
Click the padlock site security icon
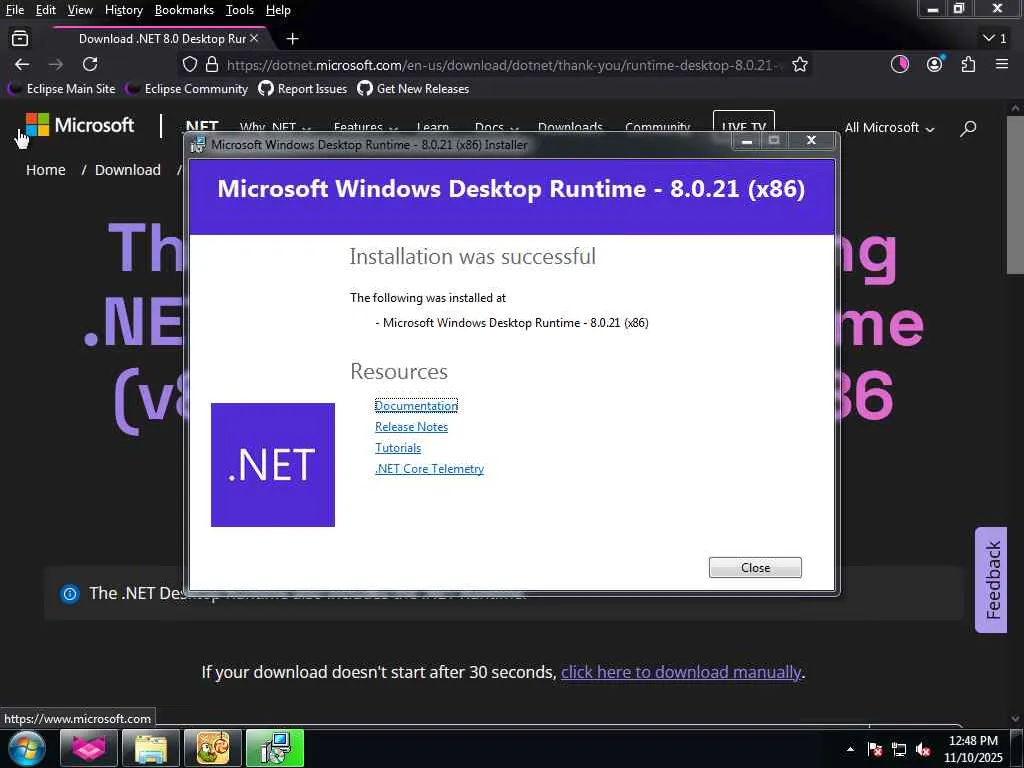[x=212, y=64]
